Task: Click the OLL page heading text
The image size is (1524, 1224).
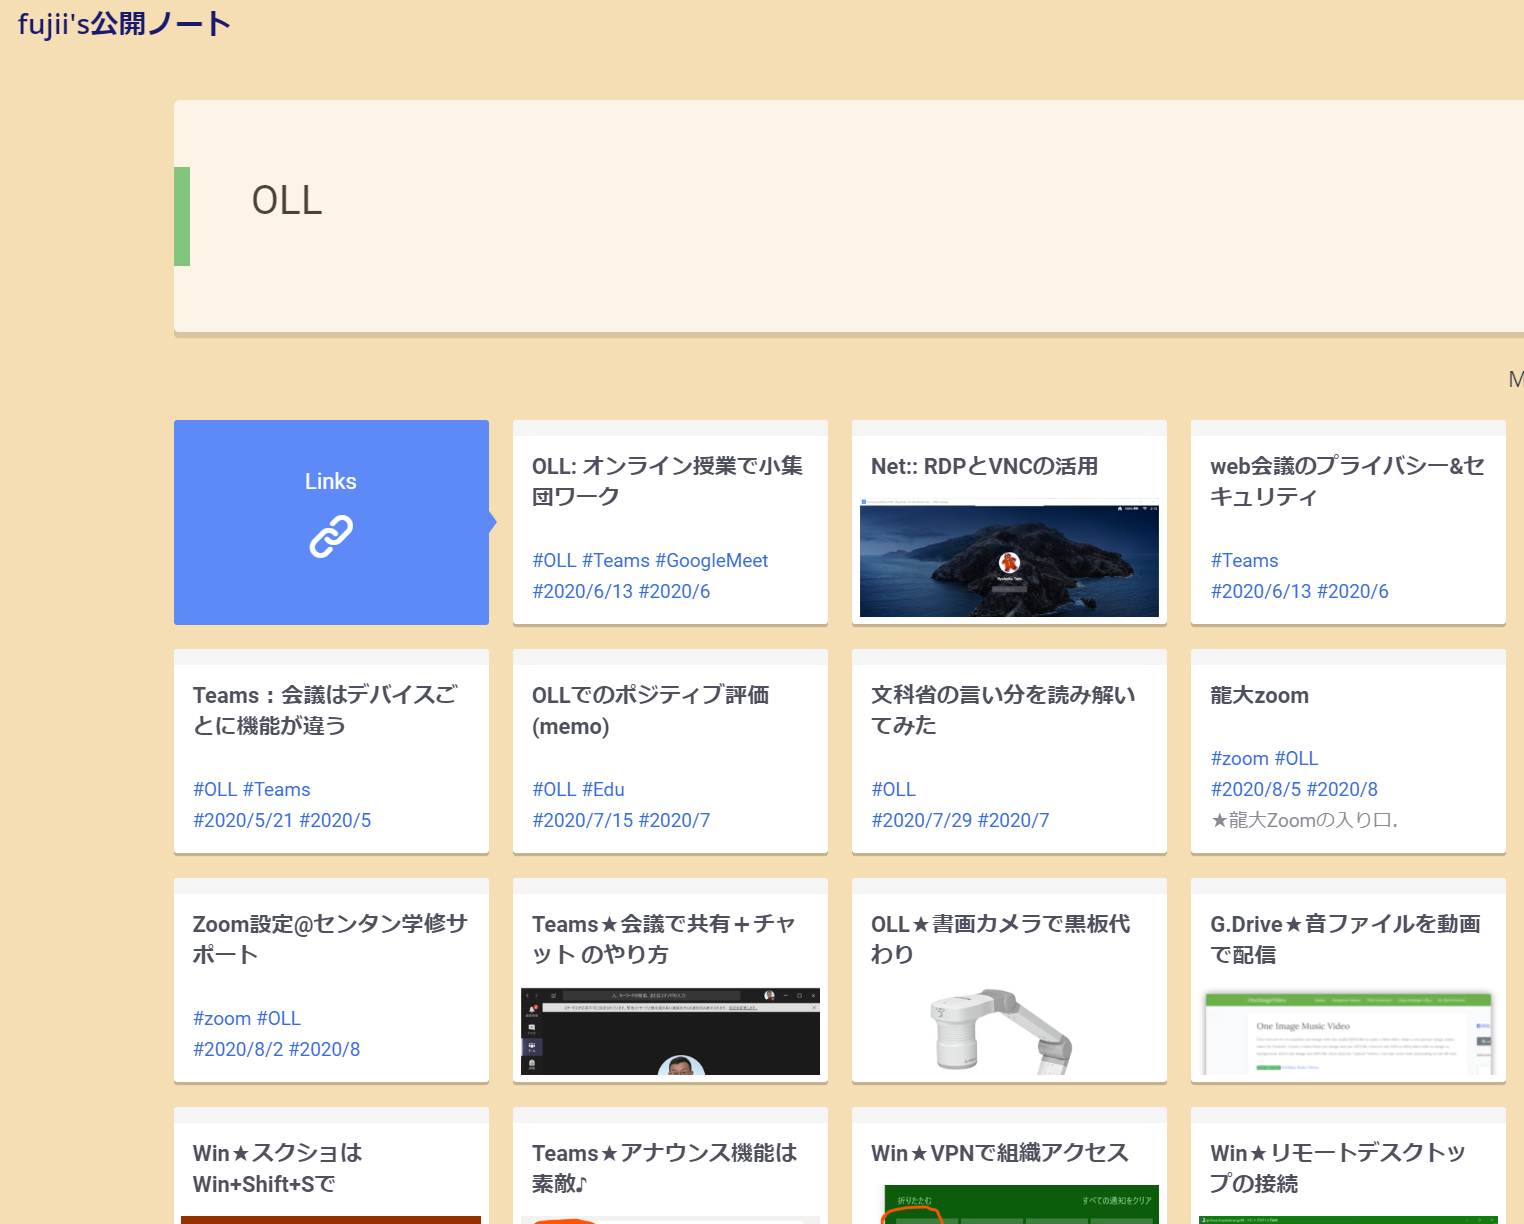Action: point(287,200)
